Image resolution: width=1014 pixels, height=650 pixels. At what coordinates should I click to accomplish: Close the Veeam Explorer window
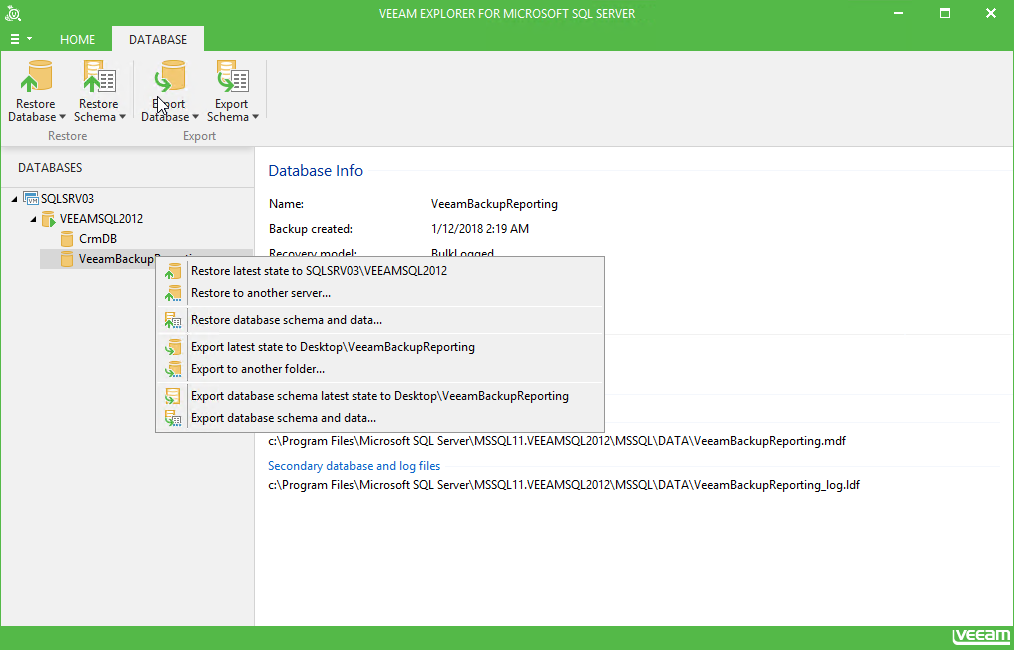[991, 14]
